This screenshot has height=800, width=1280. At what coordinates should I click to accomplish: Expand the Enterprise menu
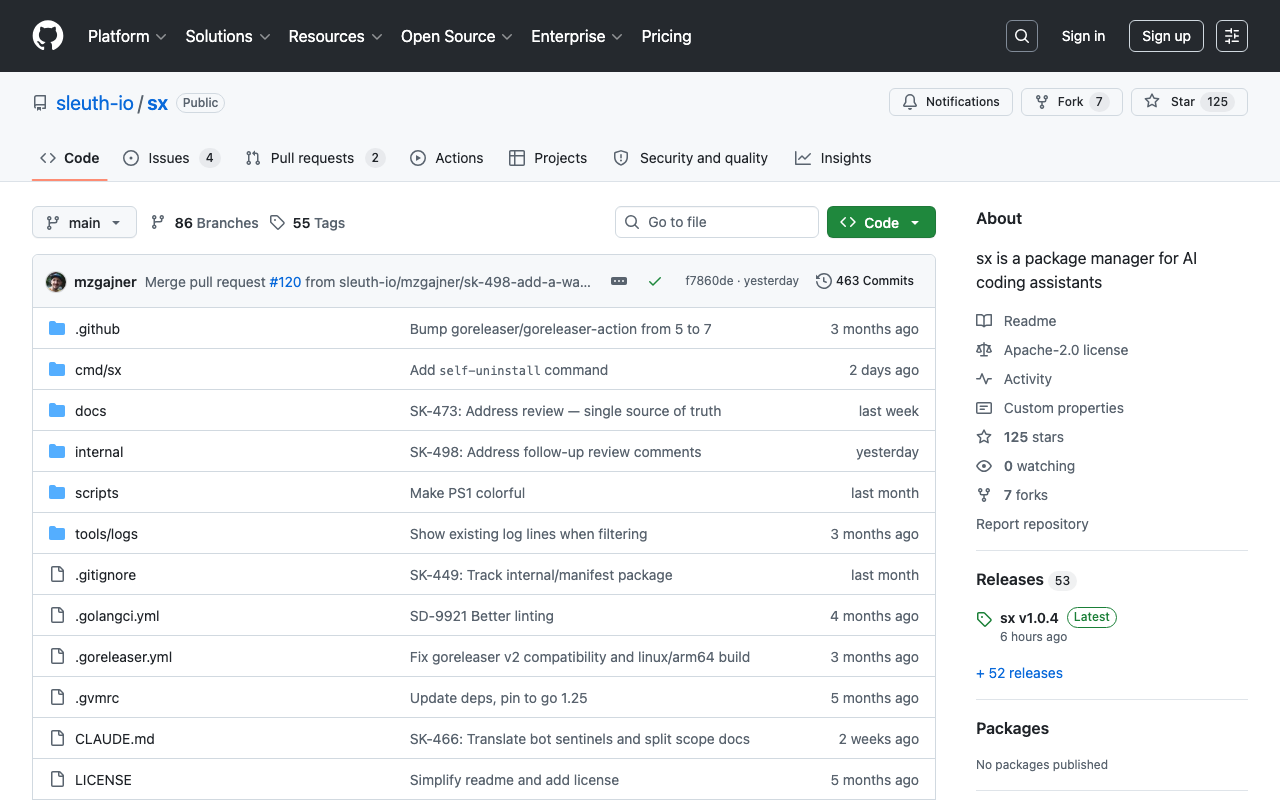(577, 36)
